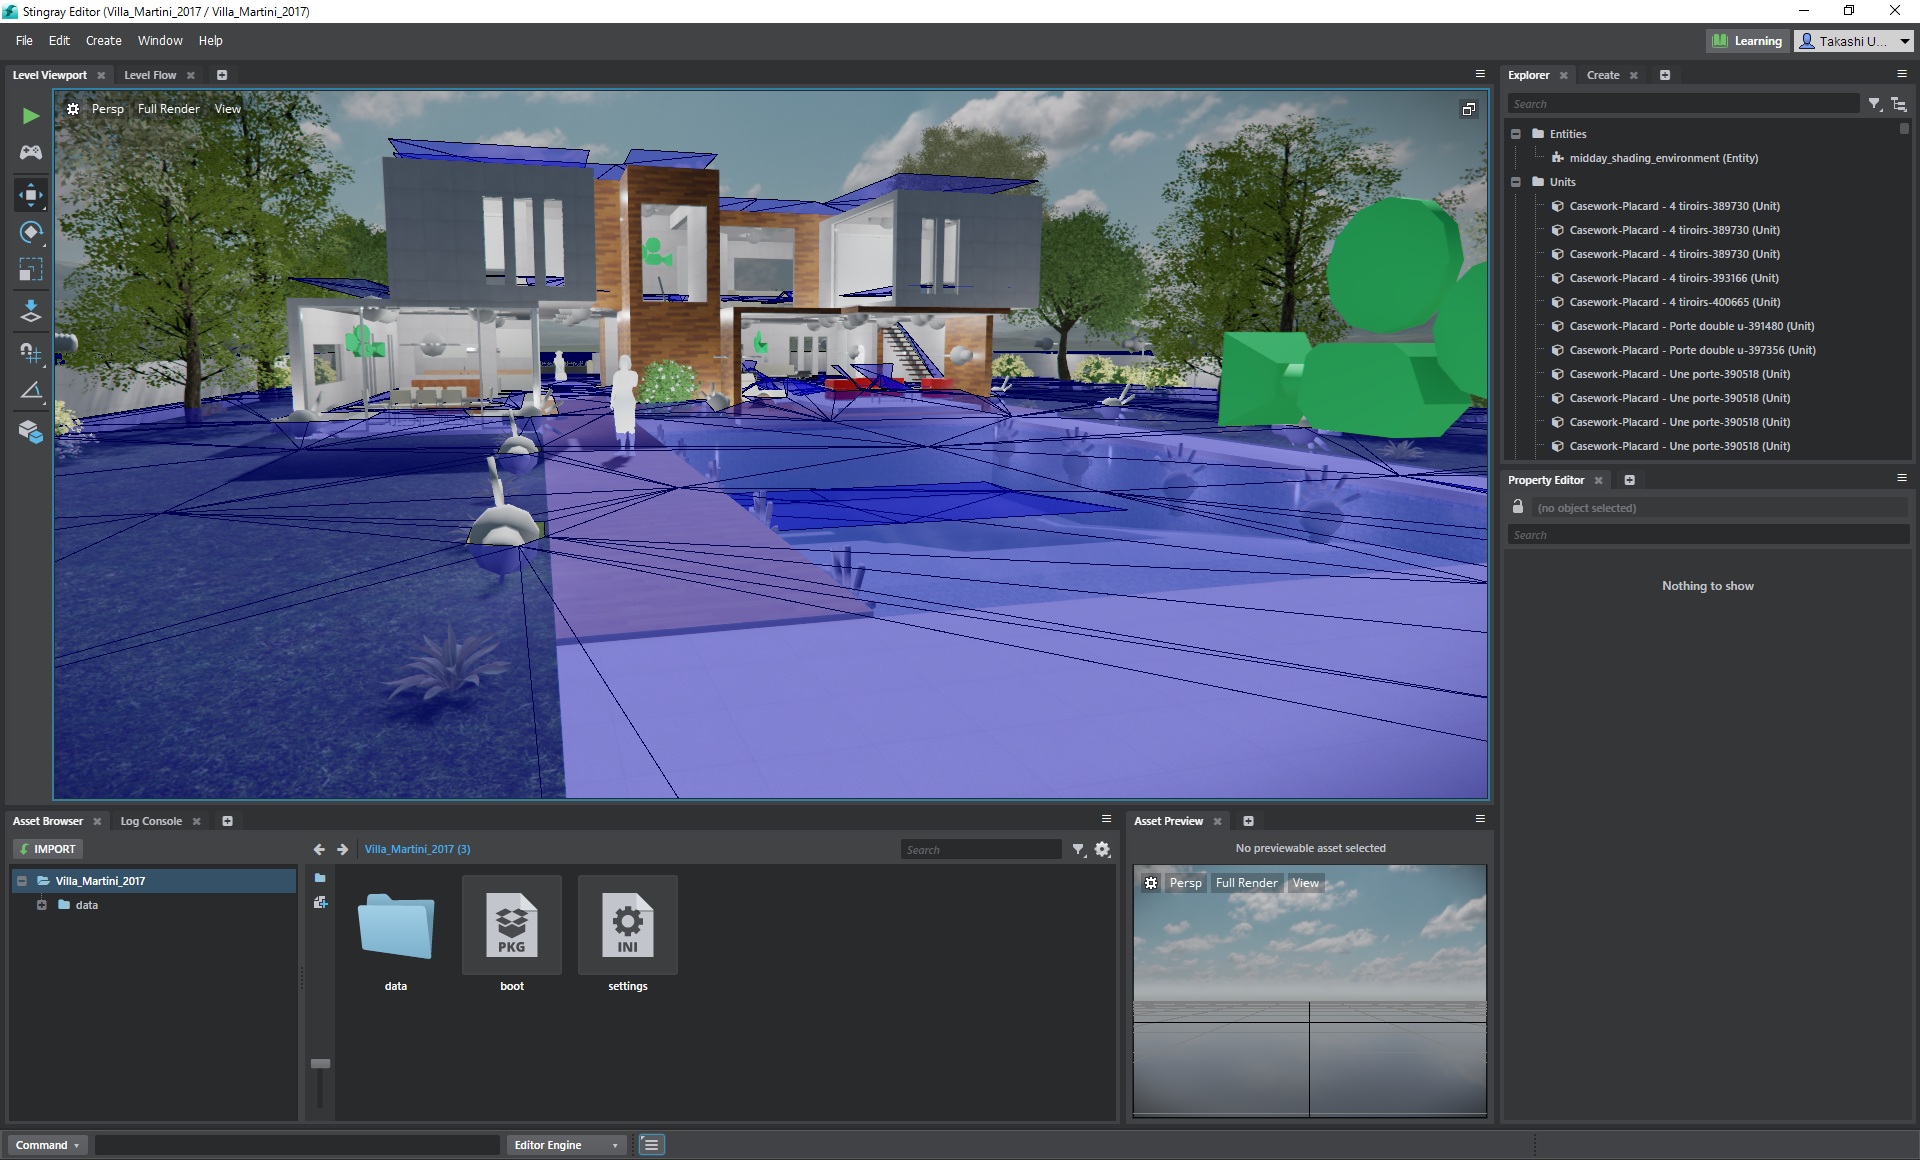Select the Scale tool icon
Screen dimensions: 1920x1160
coord(31,270)
